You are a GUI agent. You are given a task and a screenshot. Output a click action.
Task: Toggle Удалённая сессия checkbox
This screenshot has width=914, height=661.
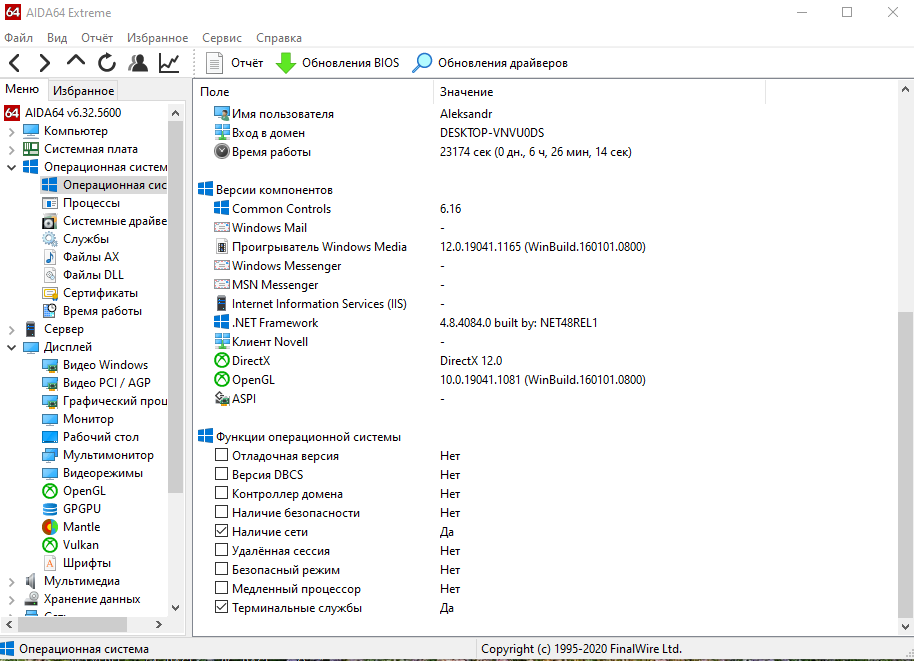tap(222, 550)
